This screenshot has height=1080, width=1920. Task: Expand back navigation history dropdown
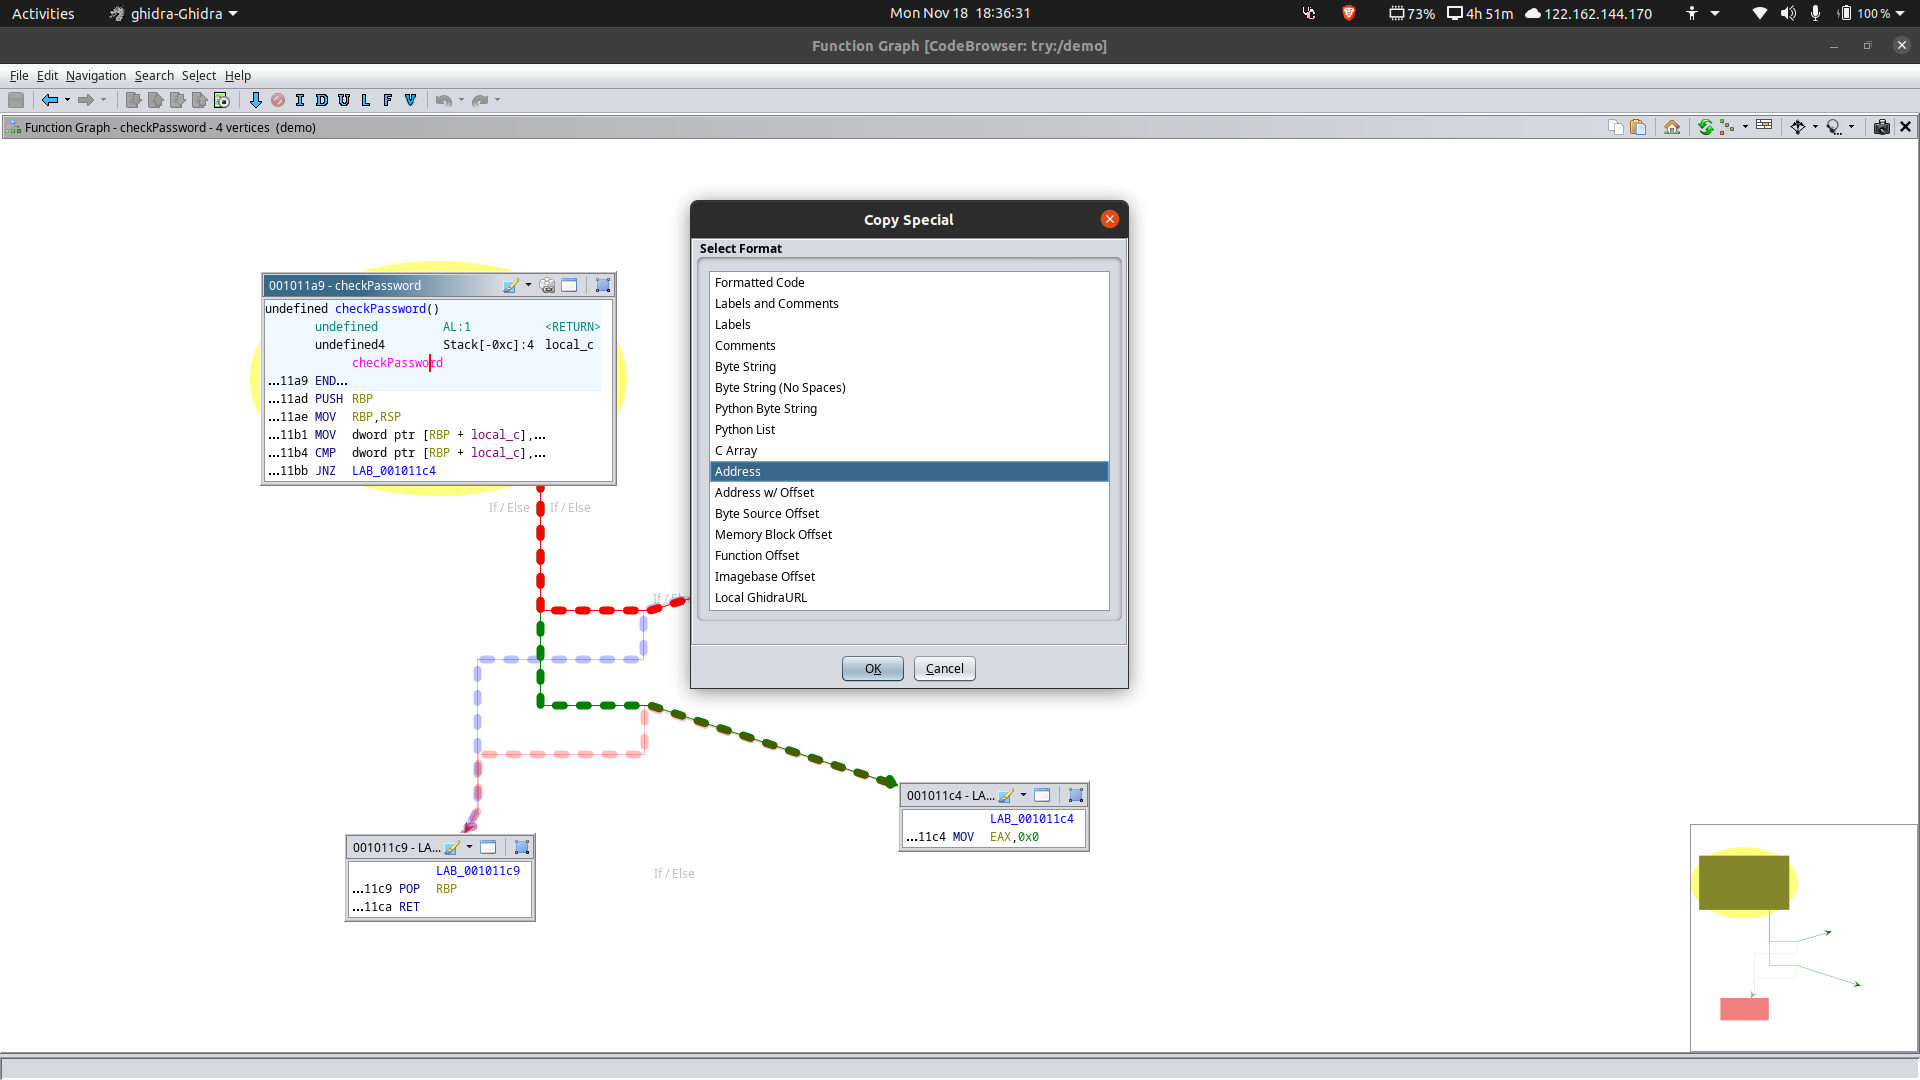point(67,100)
